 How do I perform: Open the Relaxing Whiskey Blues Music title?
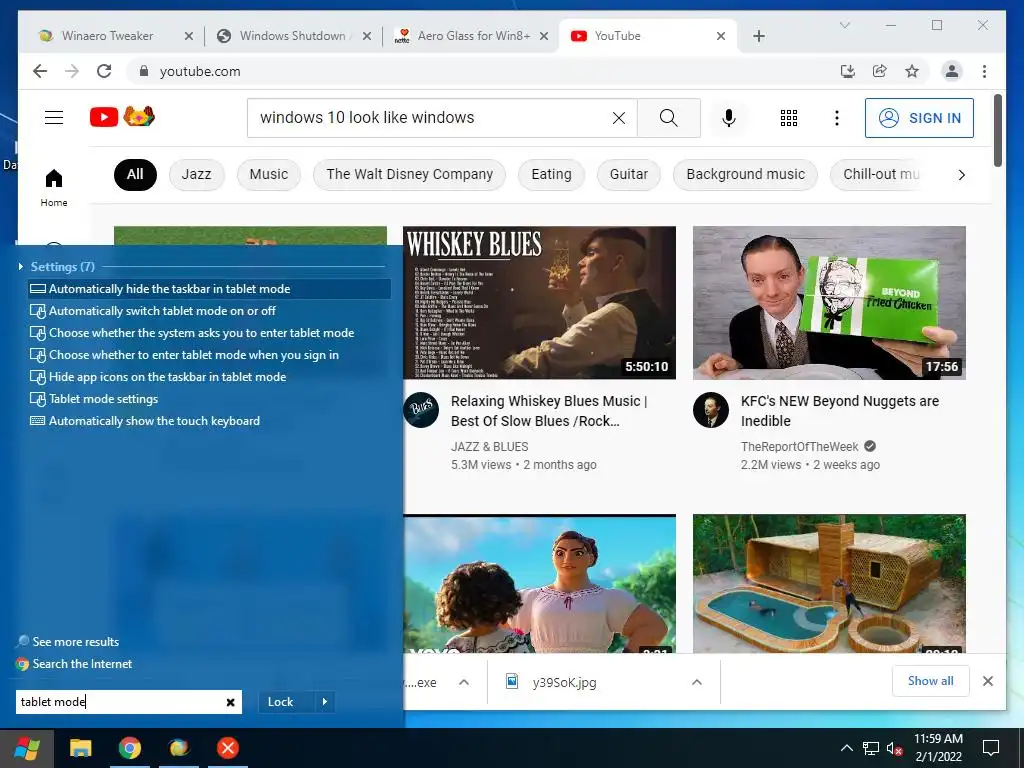click(x=549, y=411)
